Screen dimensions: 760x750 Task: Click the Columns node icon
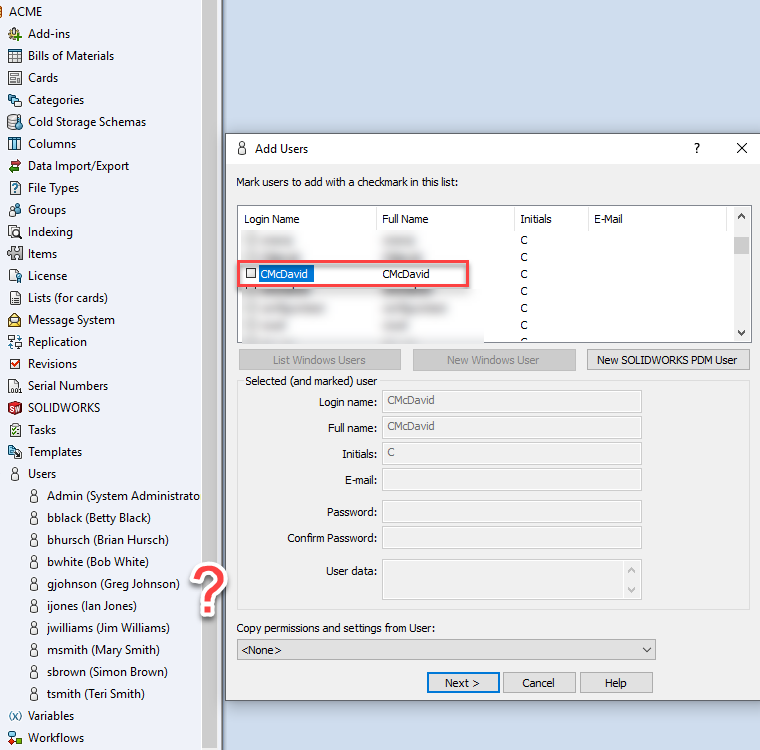click(x=15, y=144)
